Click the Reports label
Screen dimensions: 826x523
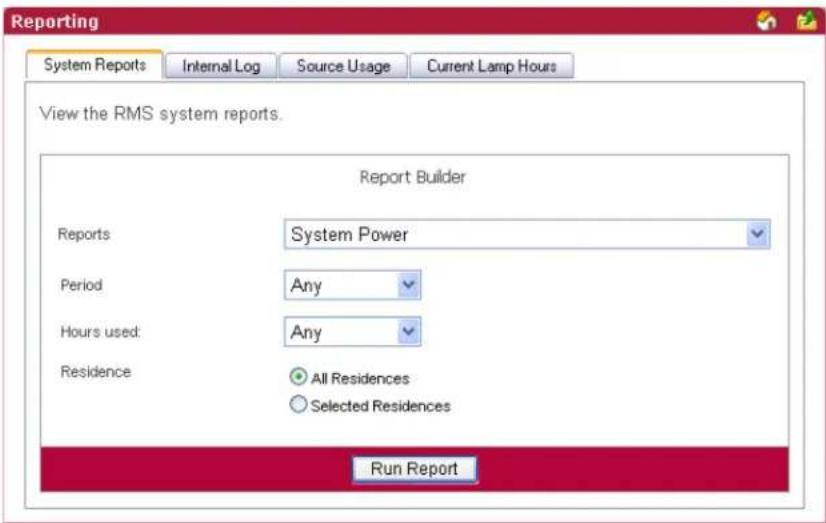pos(84,234)
